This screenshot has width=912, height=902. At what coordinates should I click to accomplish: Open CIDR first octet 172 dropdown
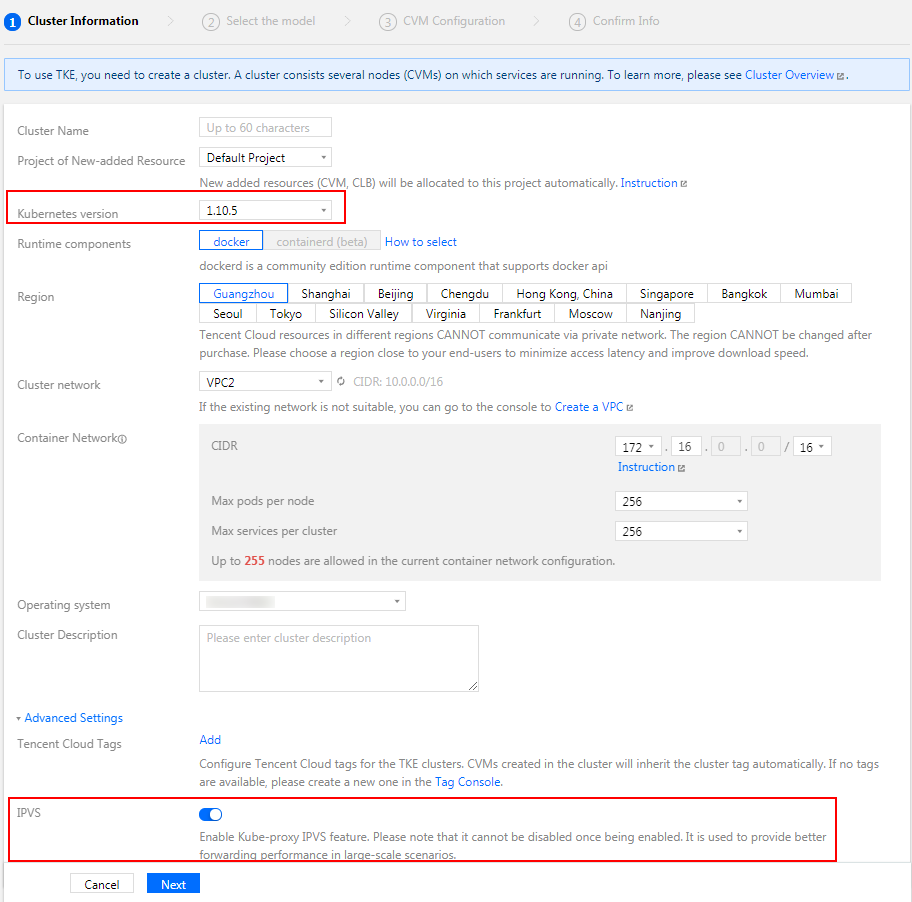[638, 447]
